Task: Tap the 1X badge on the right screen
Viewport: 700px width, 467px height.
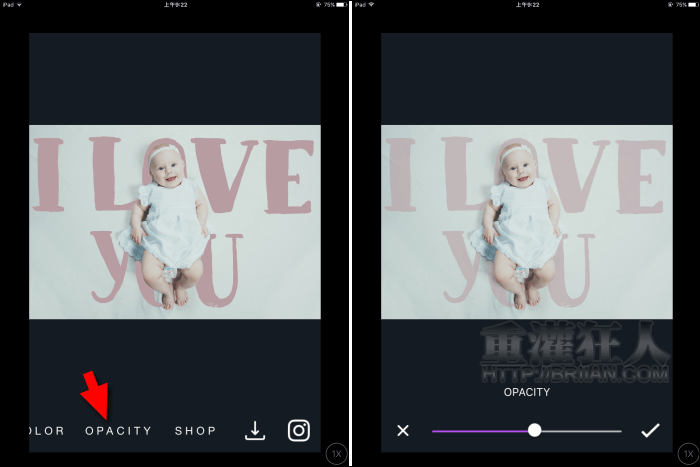Action: point(688,454)
